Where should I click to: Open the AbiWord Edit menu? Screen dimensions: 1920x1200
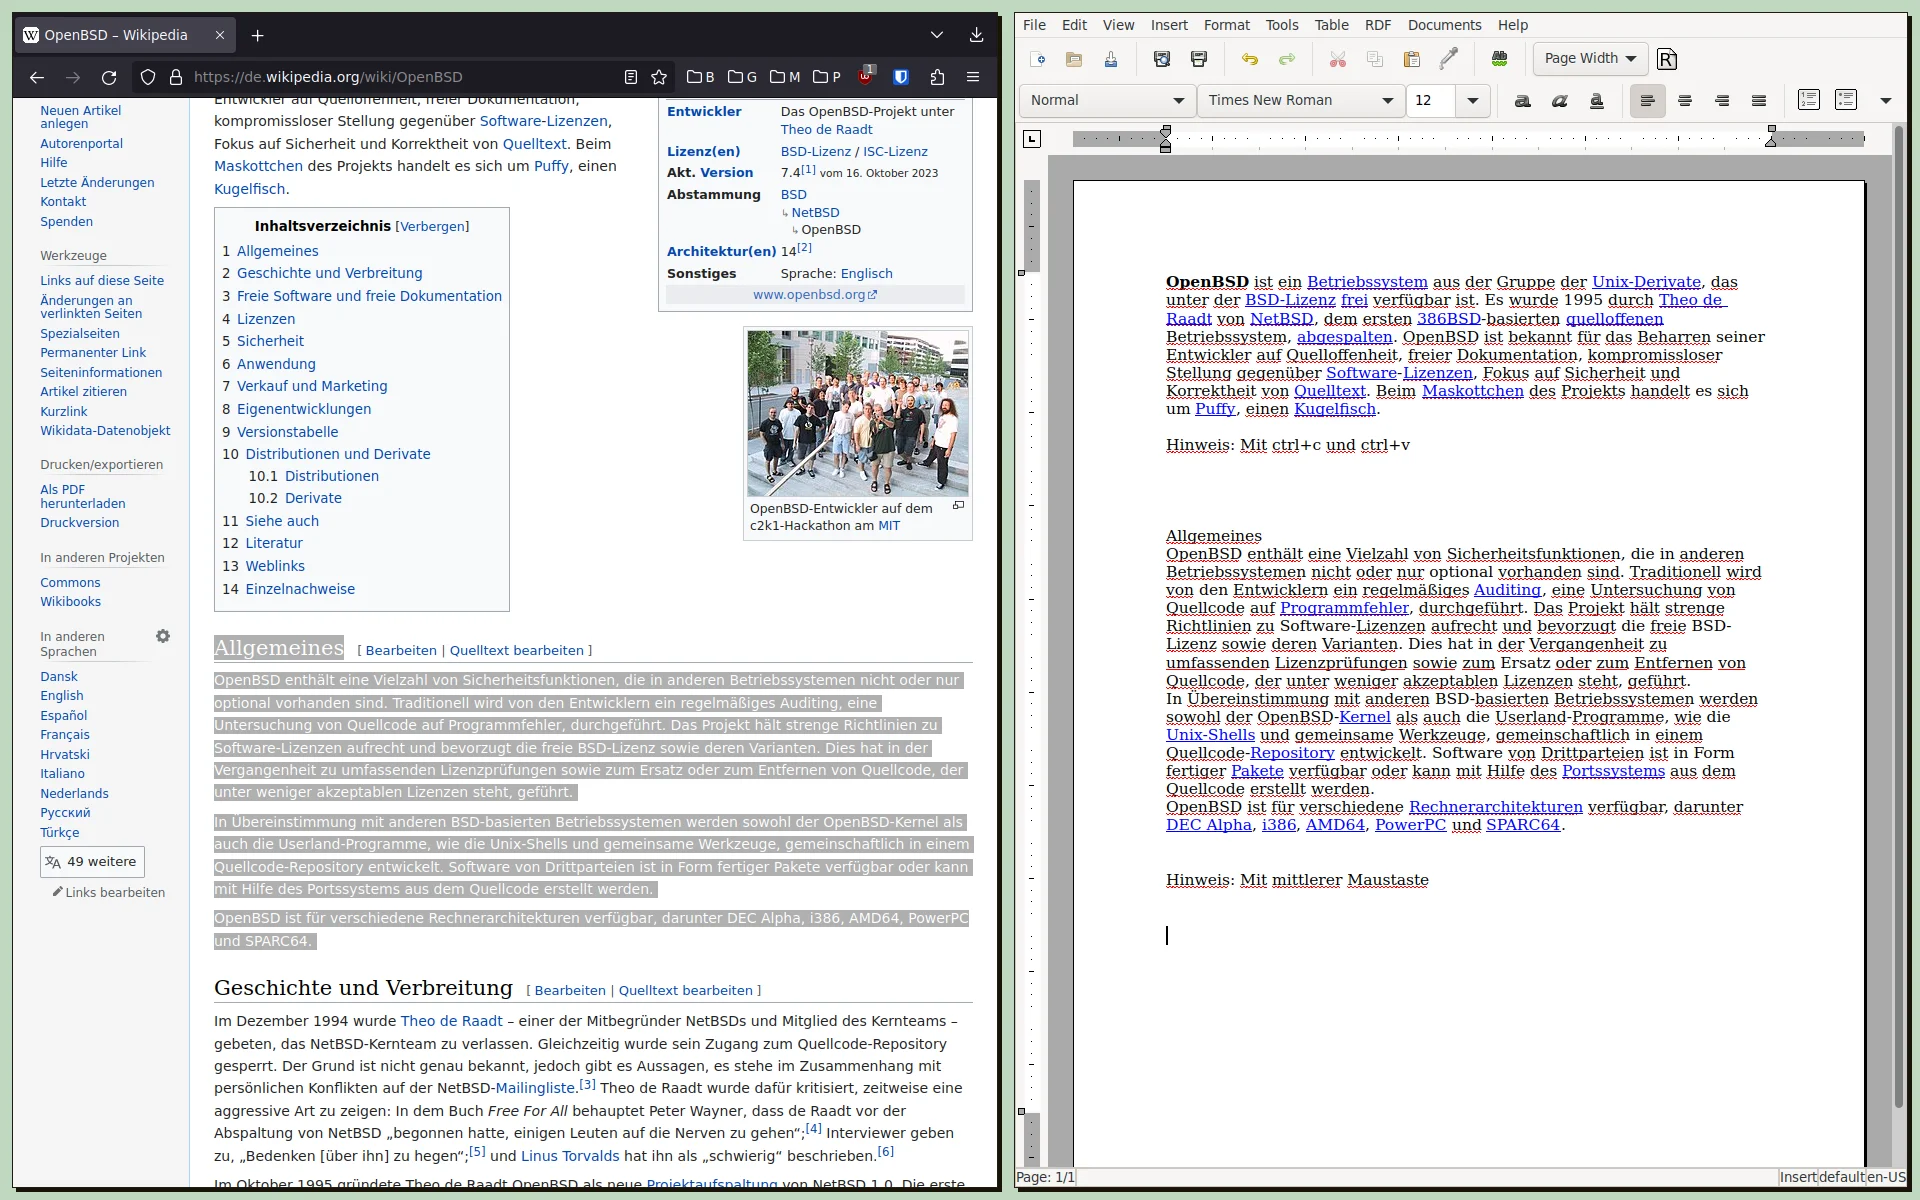(x=1075, y=25)
